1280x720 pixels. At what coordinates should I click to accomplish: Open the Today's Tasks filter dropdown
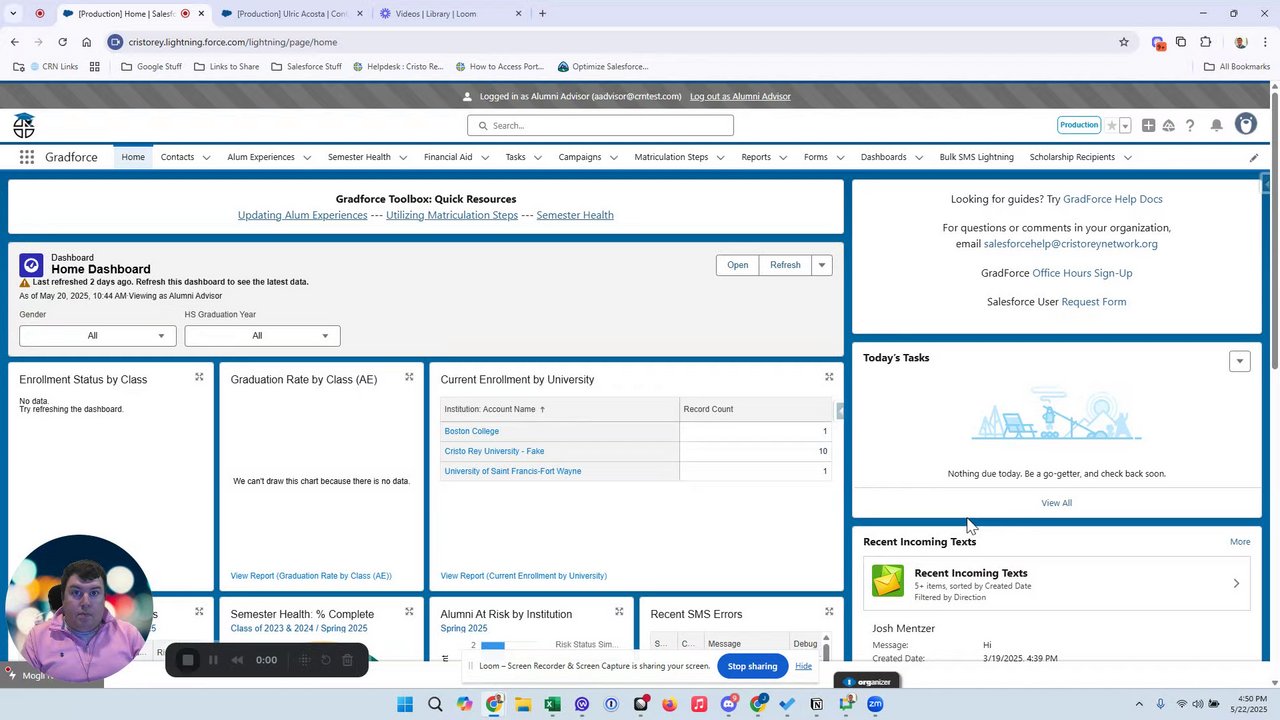1240,361
